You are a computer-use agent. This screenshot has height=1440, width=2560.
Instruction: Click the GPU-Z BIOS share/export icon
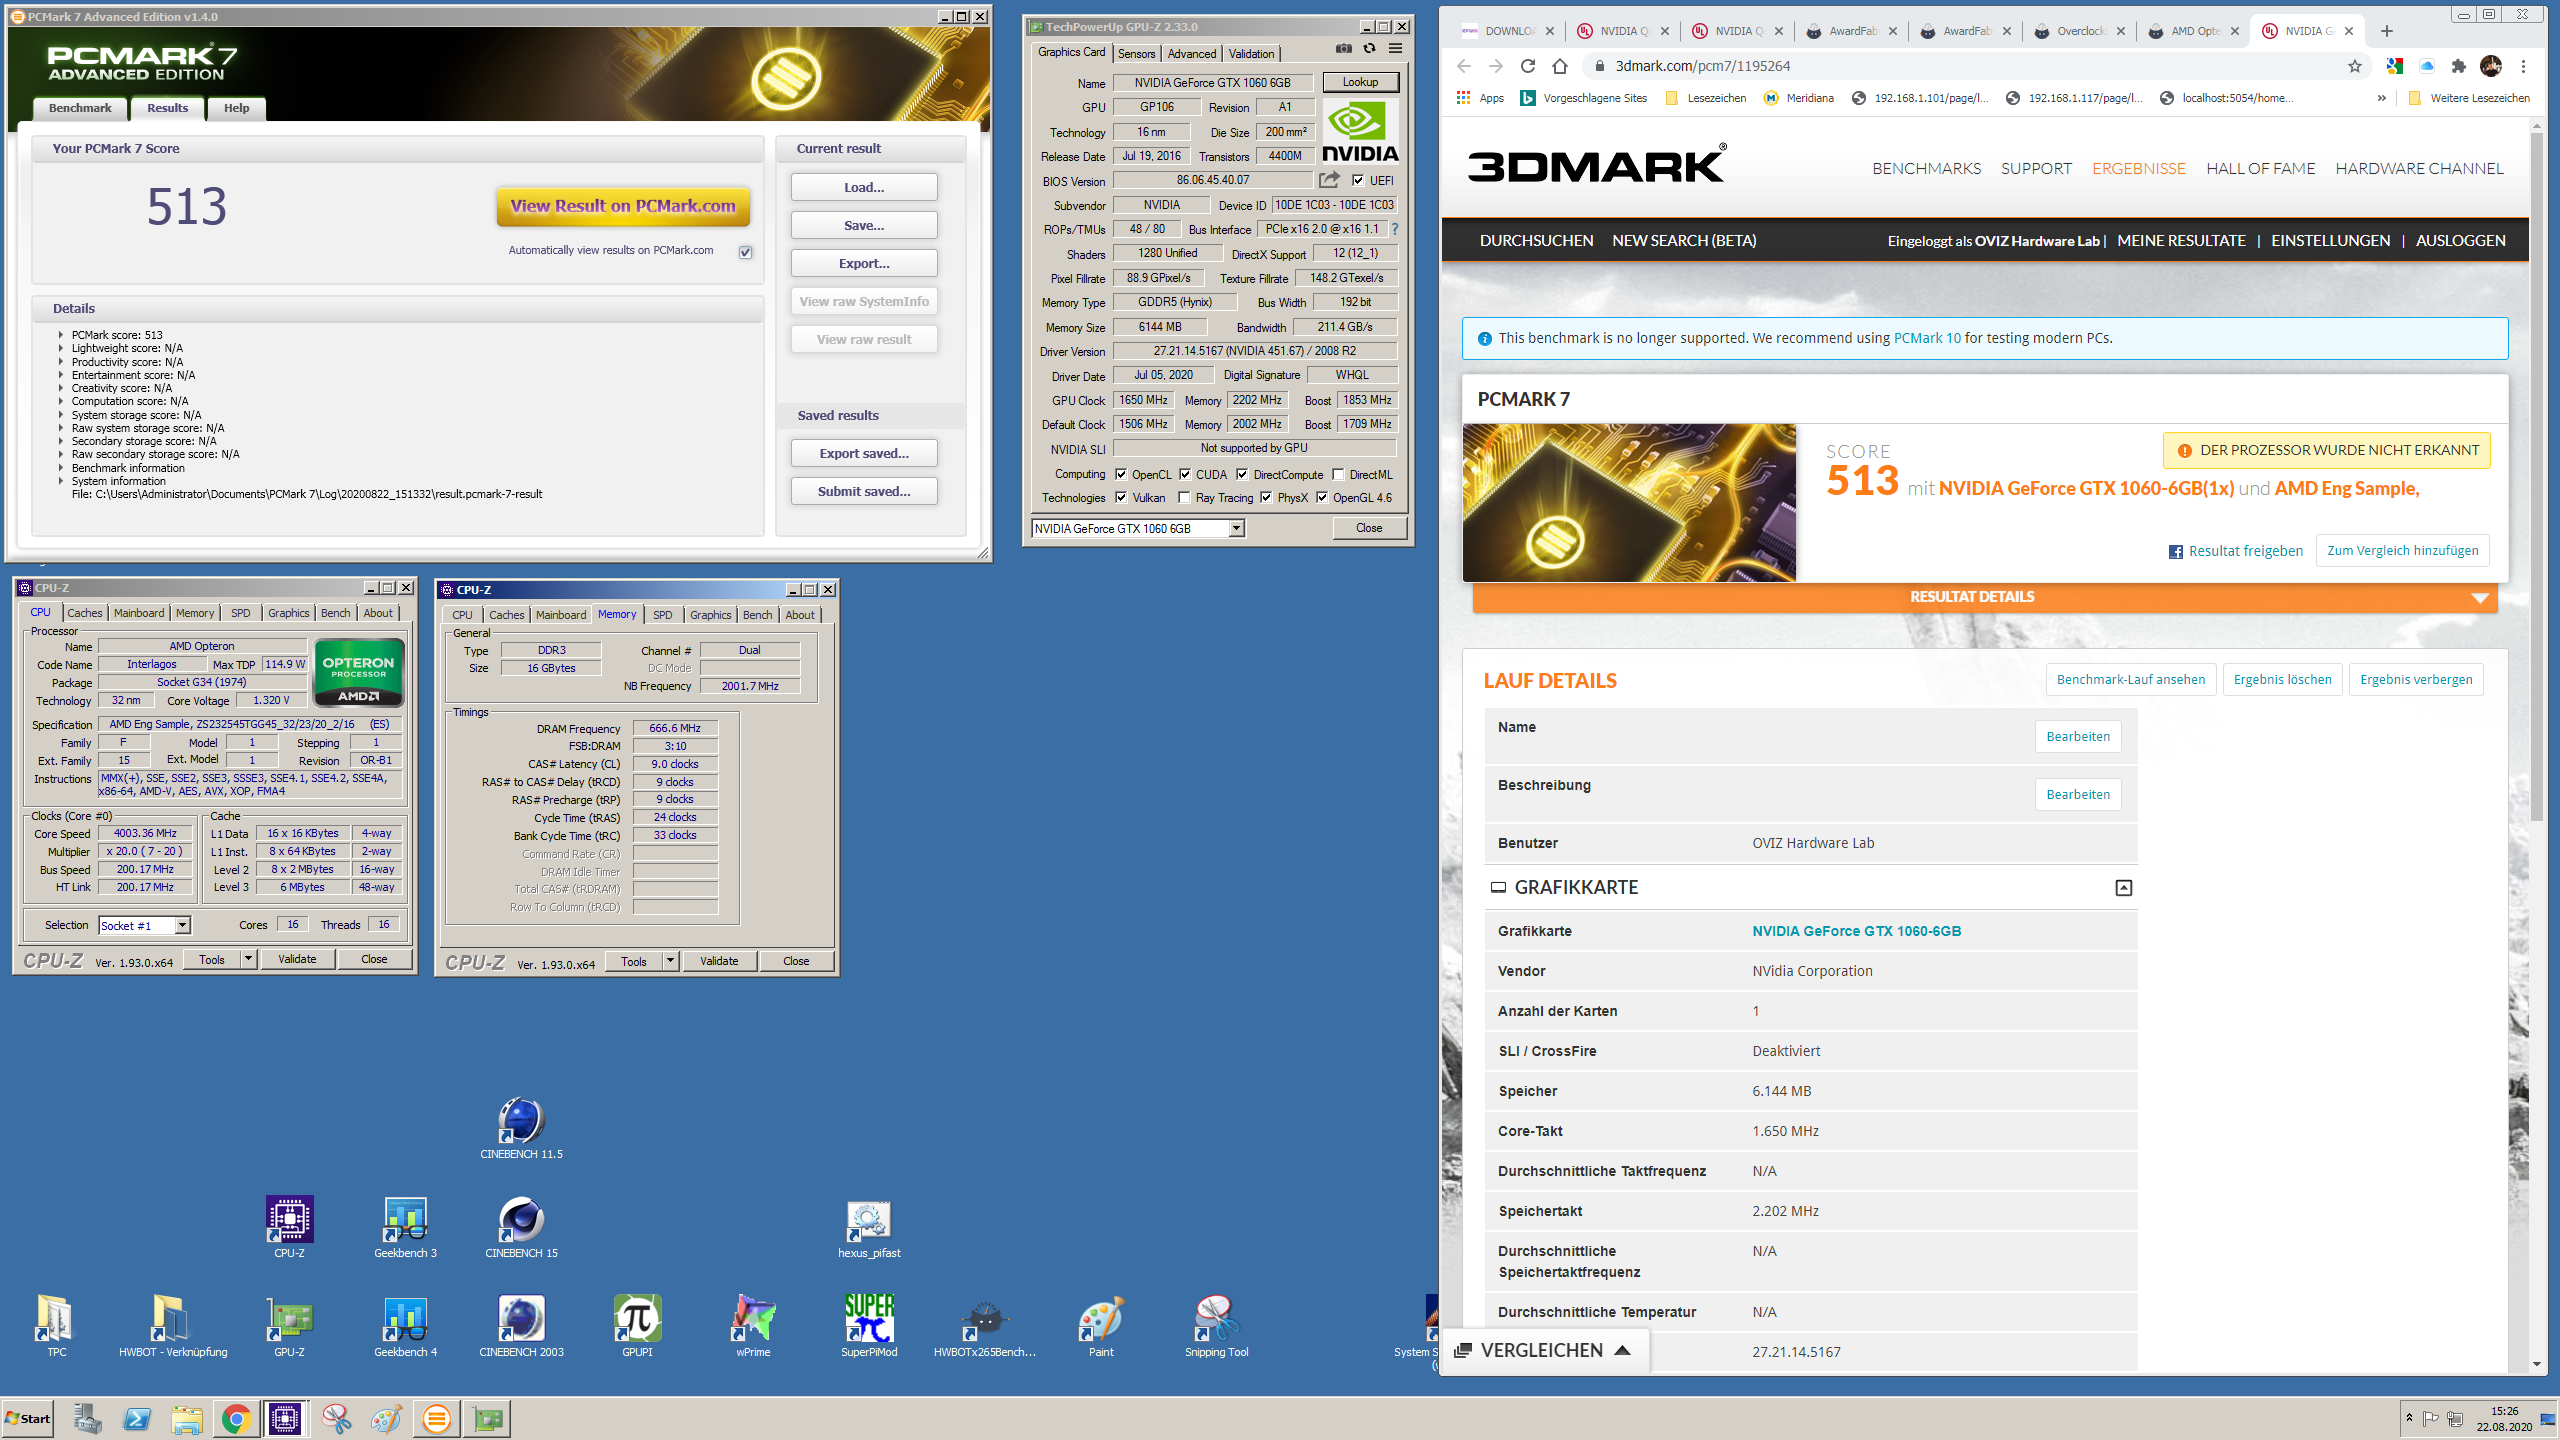pyautogui.click(x=1329, y=180)
